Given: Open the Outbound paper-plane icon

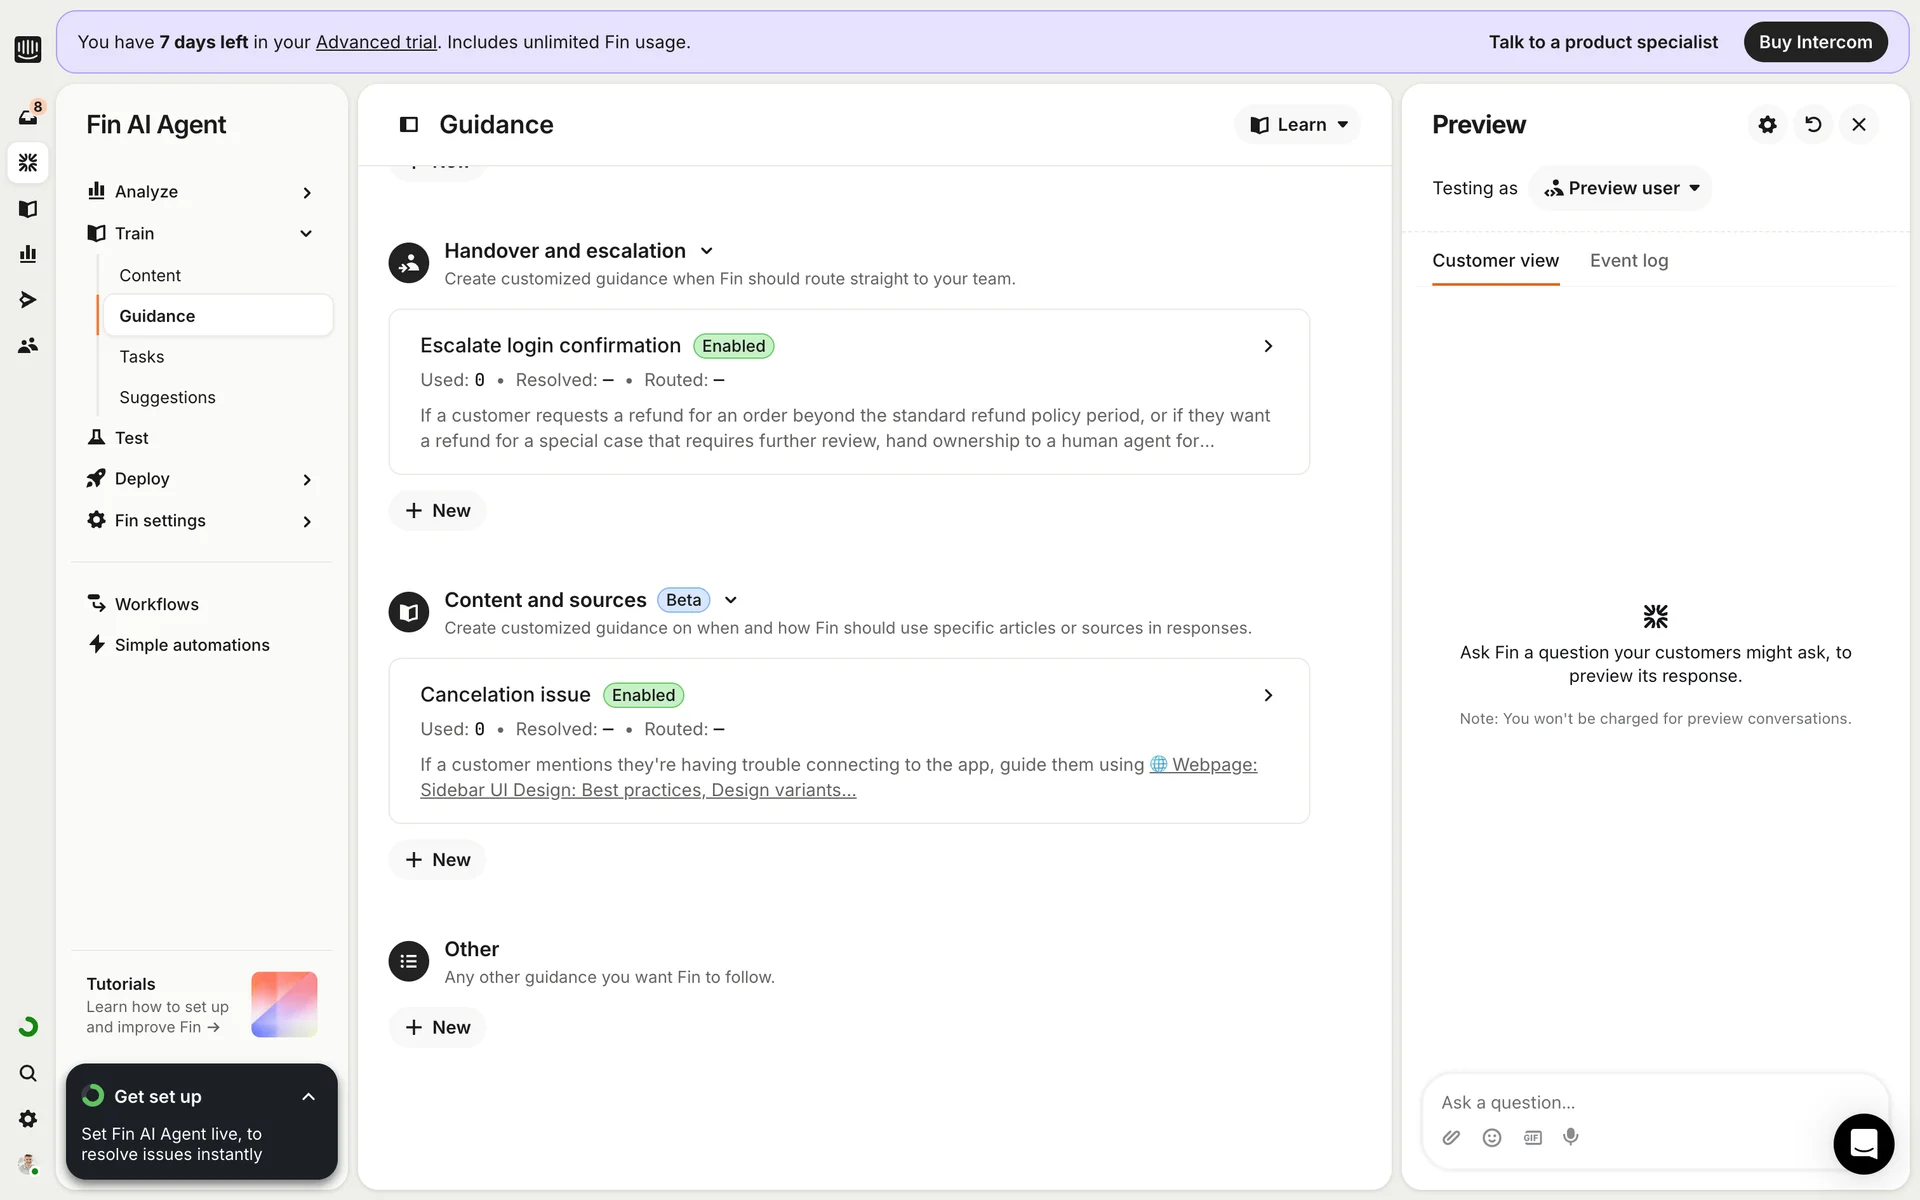Looking at the screenshot, I should 28,299.
